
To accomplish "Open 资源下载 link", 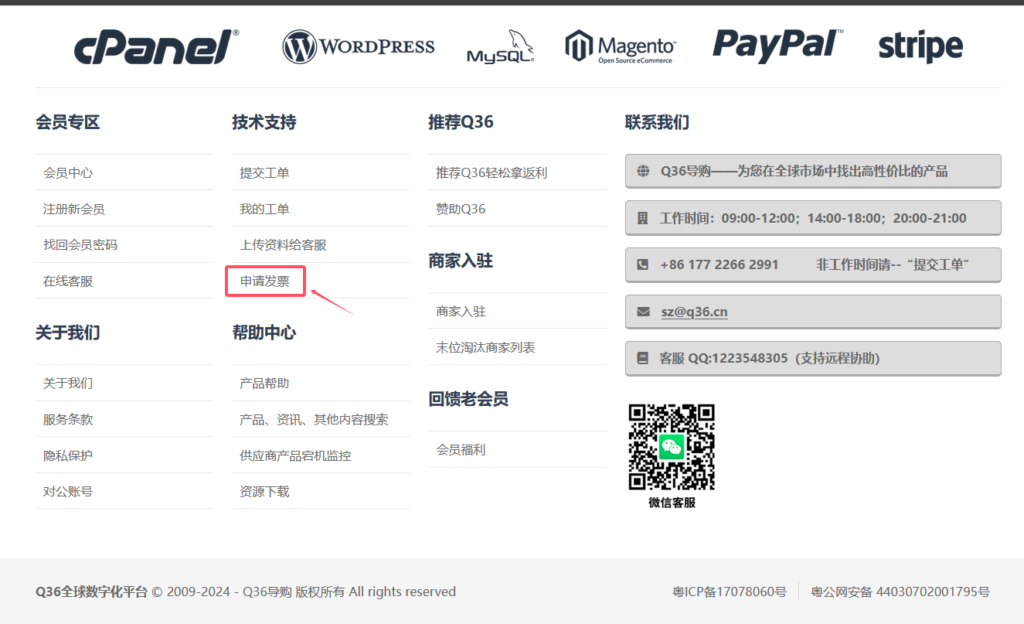I will [264, 491].
